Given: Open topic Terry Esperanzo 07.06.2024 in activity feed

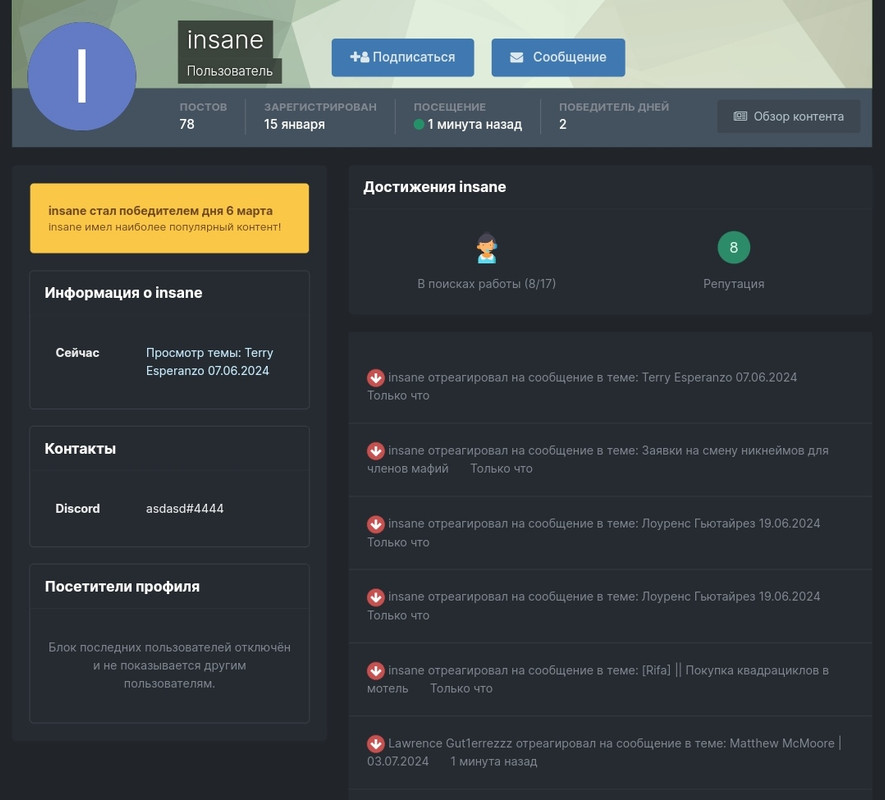Looking at the screenshot, I should 719,377.
